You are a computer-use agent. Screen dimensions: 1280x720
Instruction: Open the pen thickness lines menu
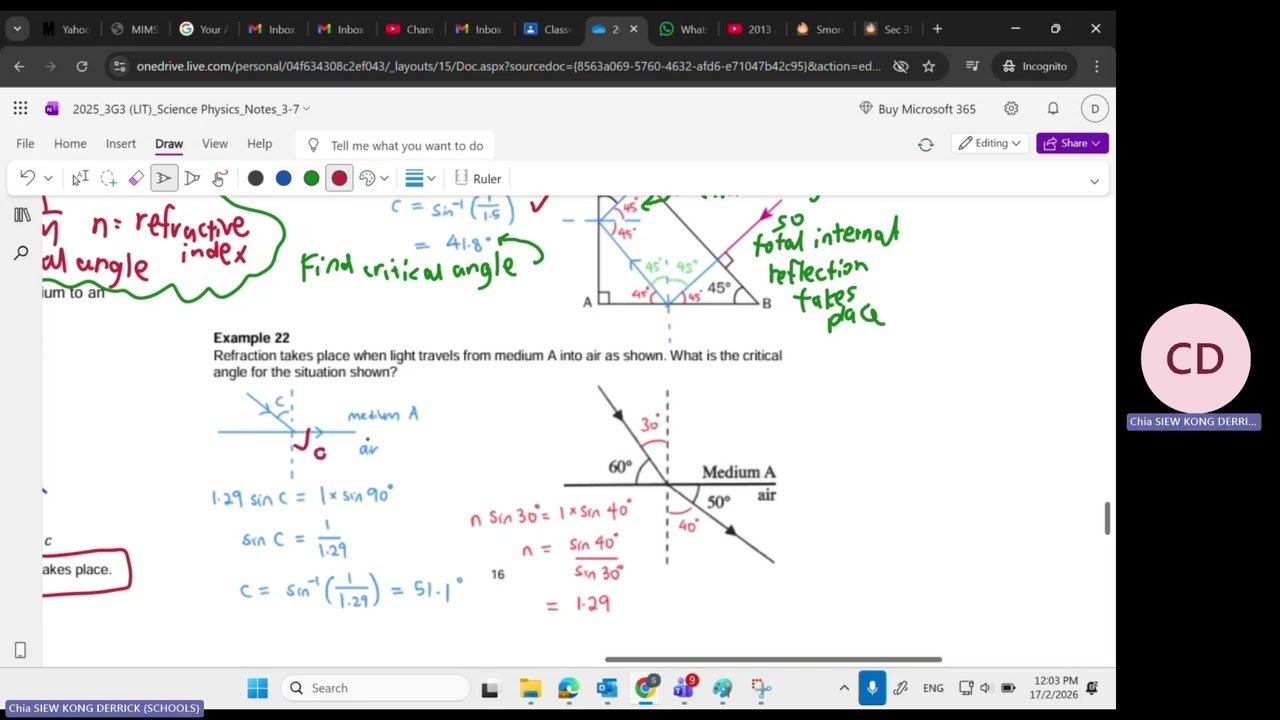pyautogui.click(x=414, y=178)
